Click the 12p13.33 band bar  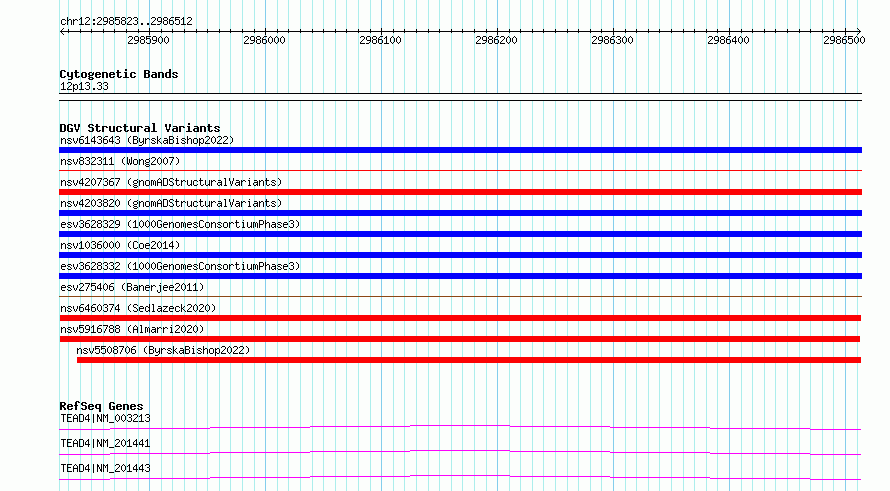(x=460, y=97)
